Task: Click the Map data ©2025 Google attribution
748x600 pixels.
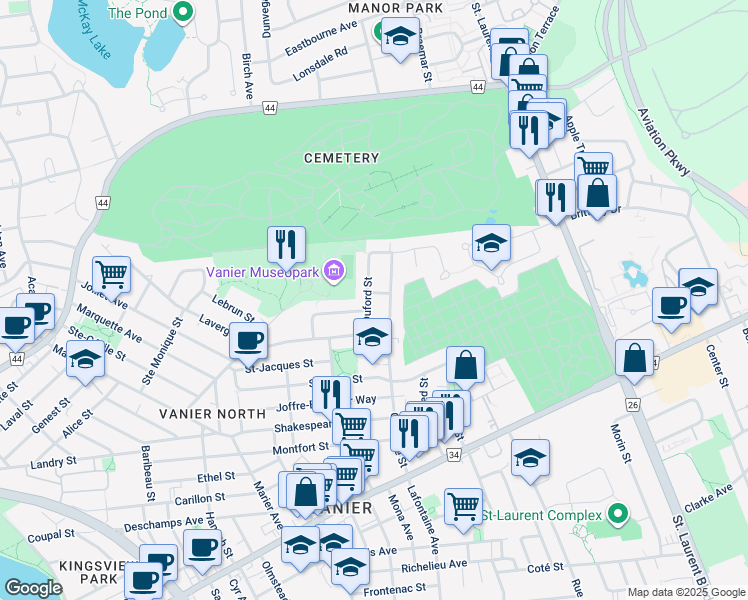Action: (686, 593)
